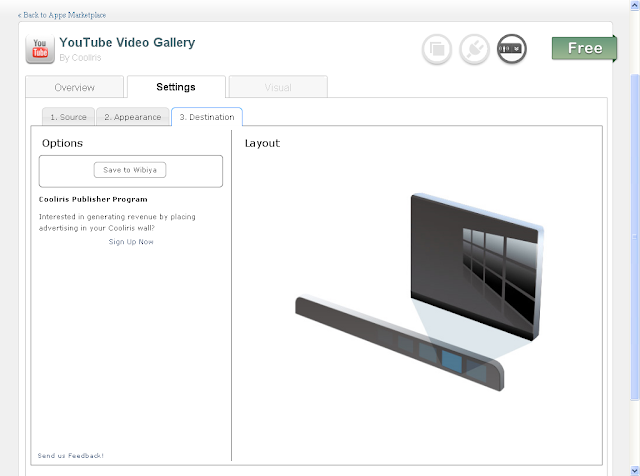Click the scrollbar up arrow
Viewport: 640px width, 476px height.
point(635,4)
